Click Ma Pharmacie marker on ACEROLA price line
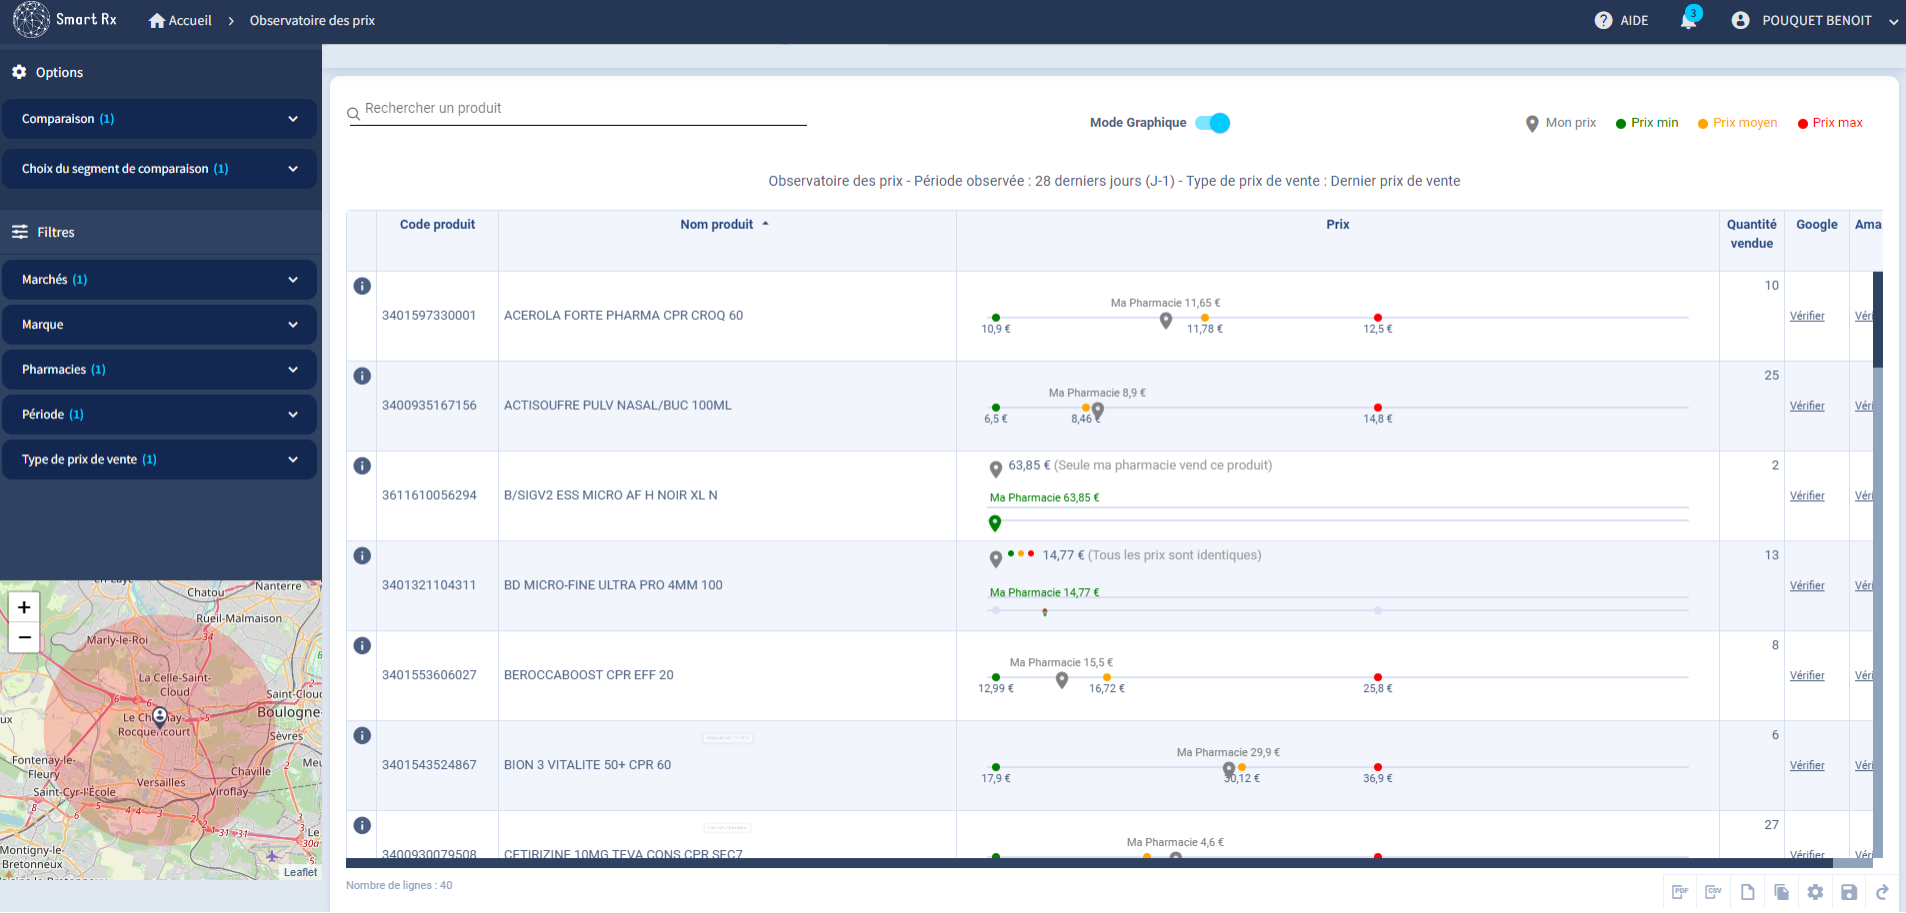Viewport: 1906px width, 913px height. pos(1166,320)
